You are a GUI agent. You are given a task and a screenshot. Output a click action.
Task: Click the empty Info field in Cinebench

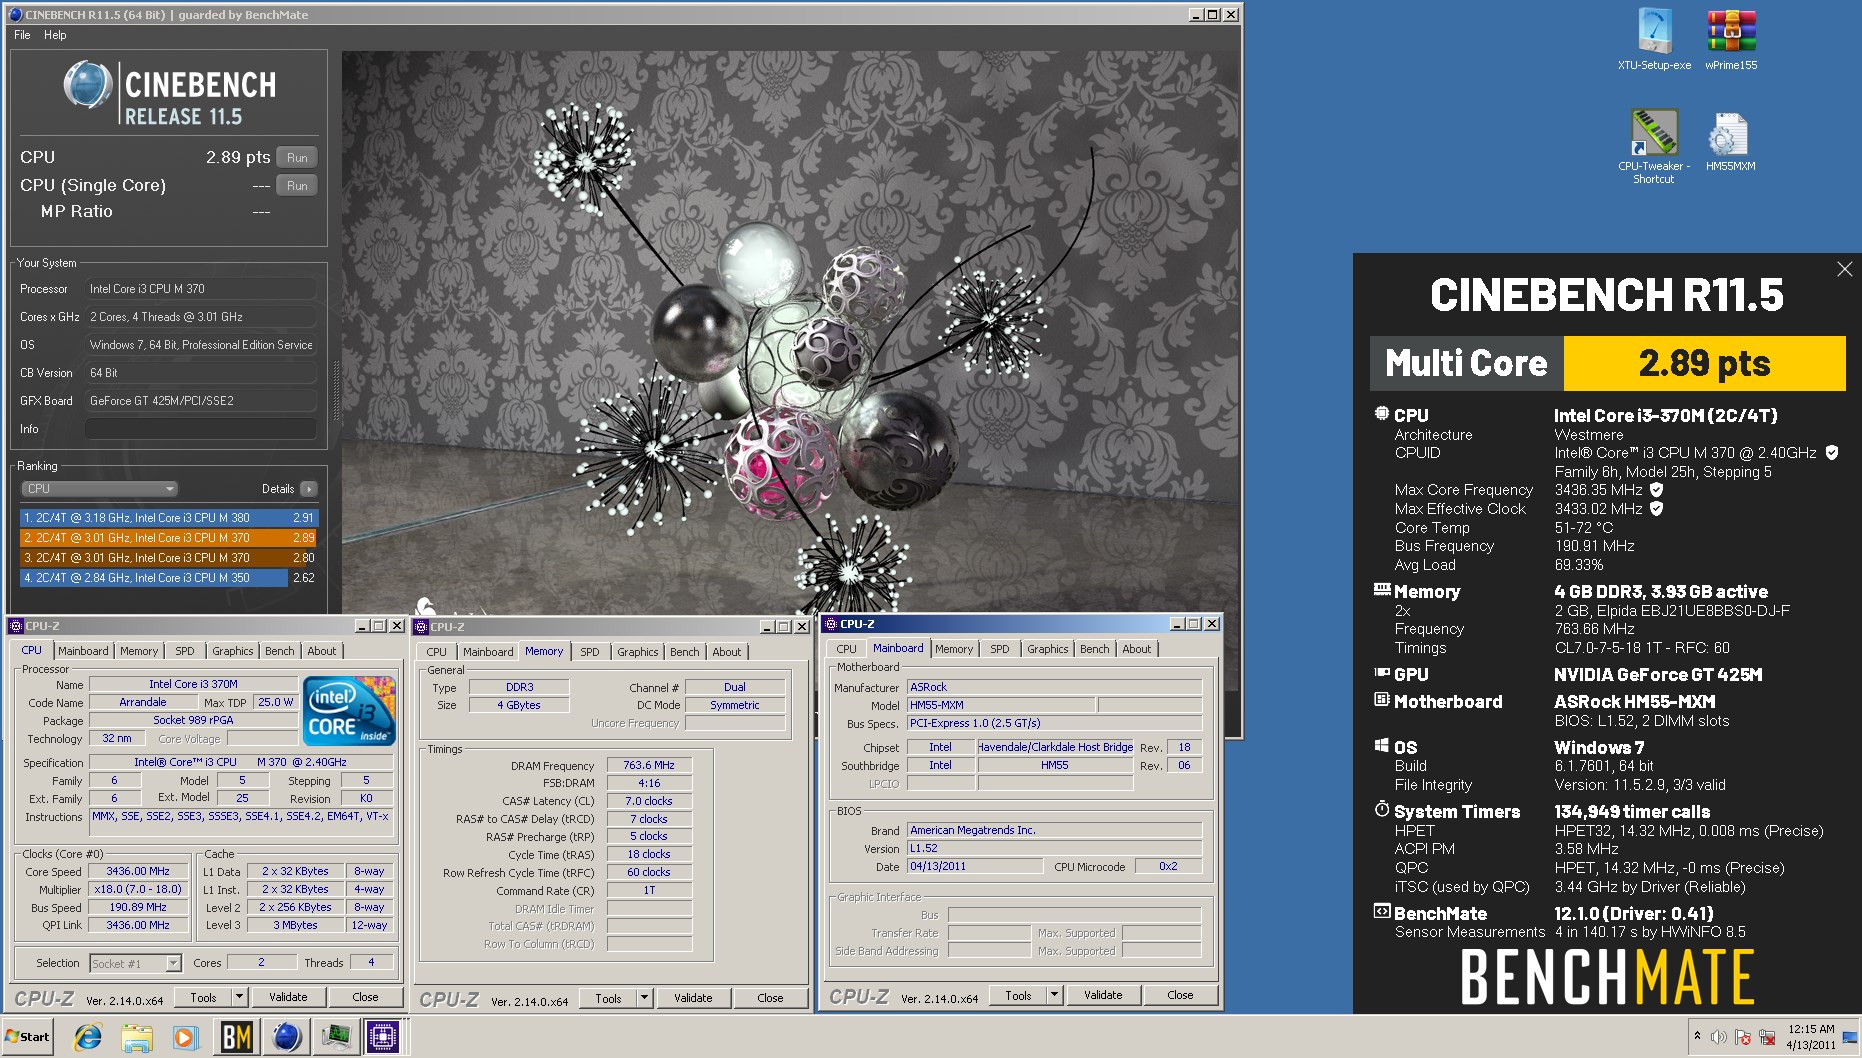[201, 429]
